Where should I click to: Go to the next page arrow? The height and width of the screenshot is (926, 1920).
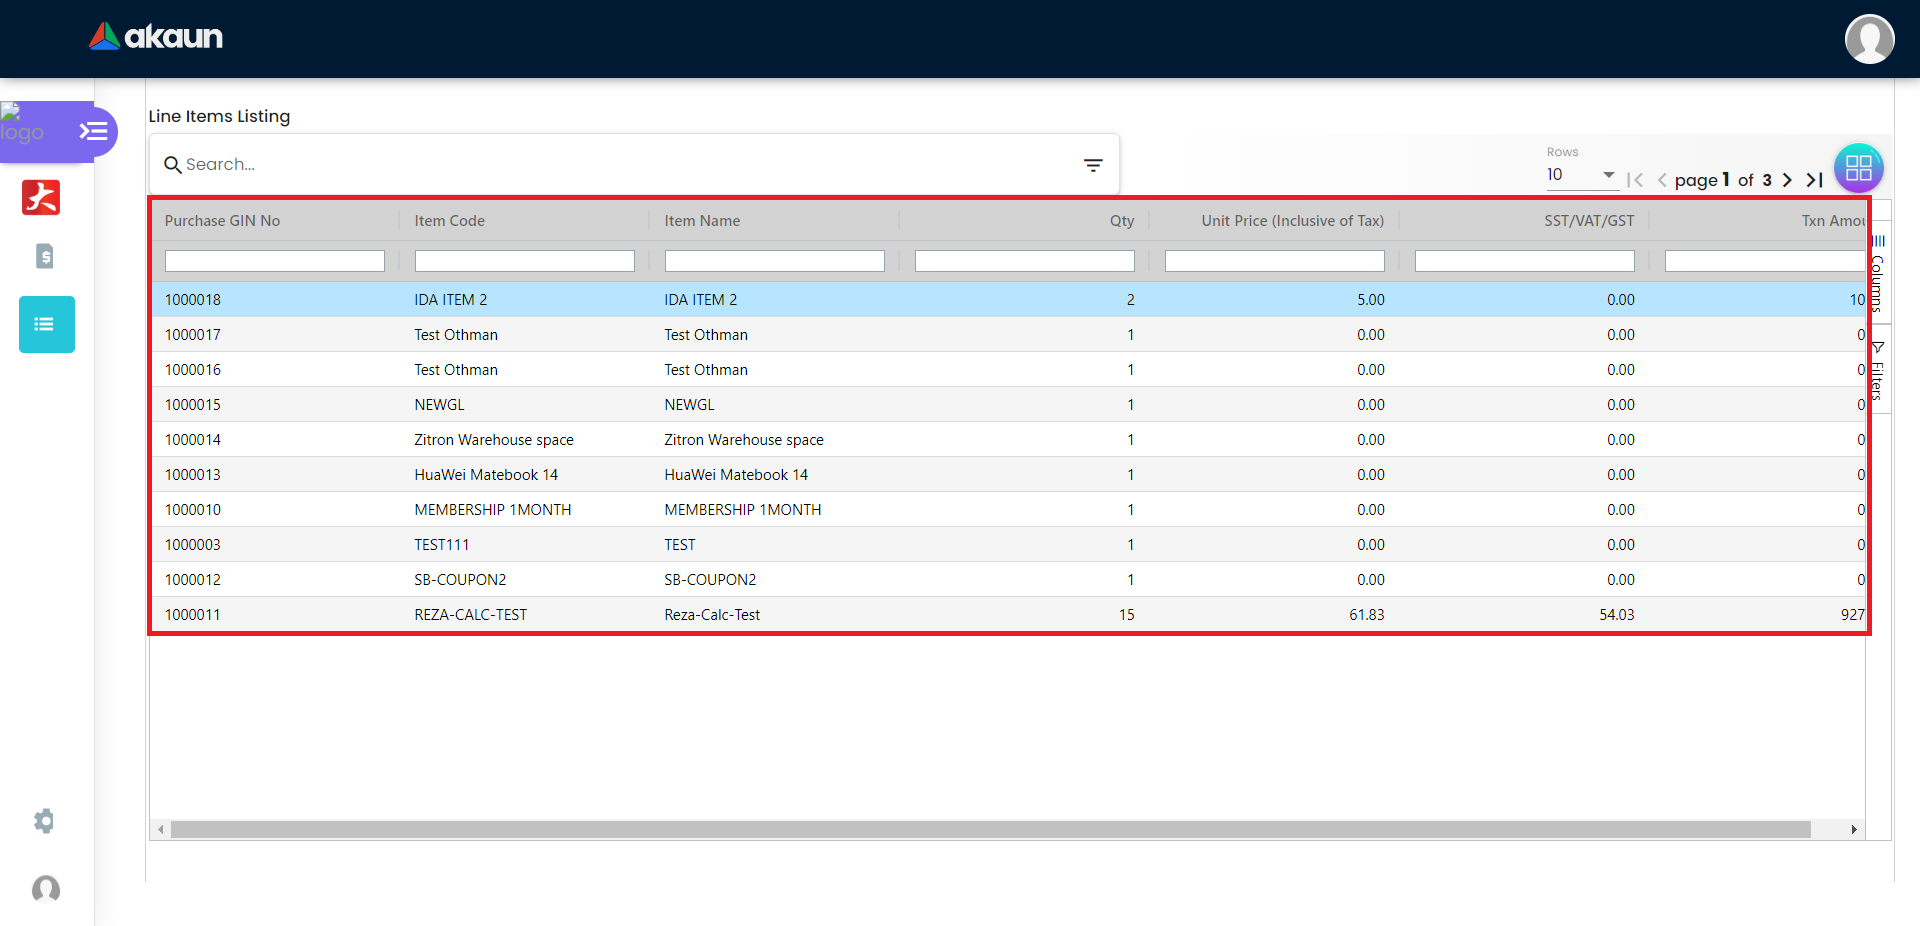pyautogui.click(x=1787, y=180)
